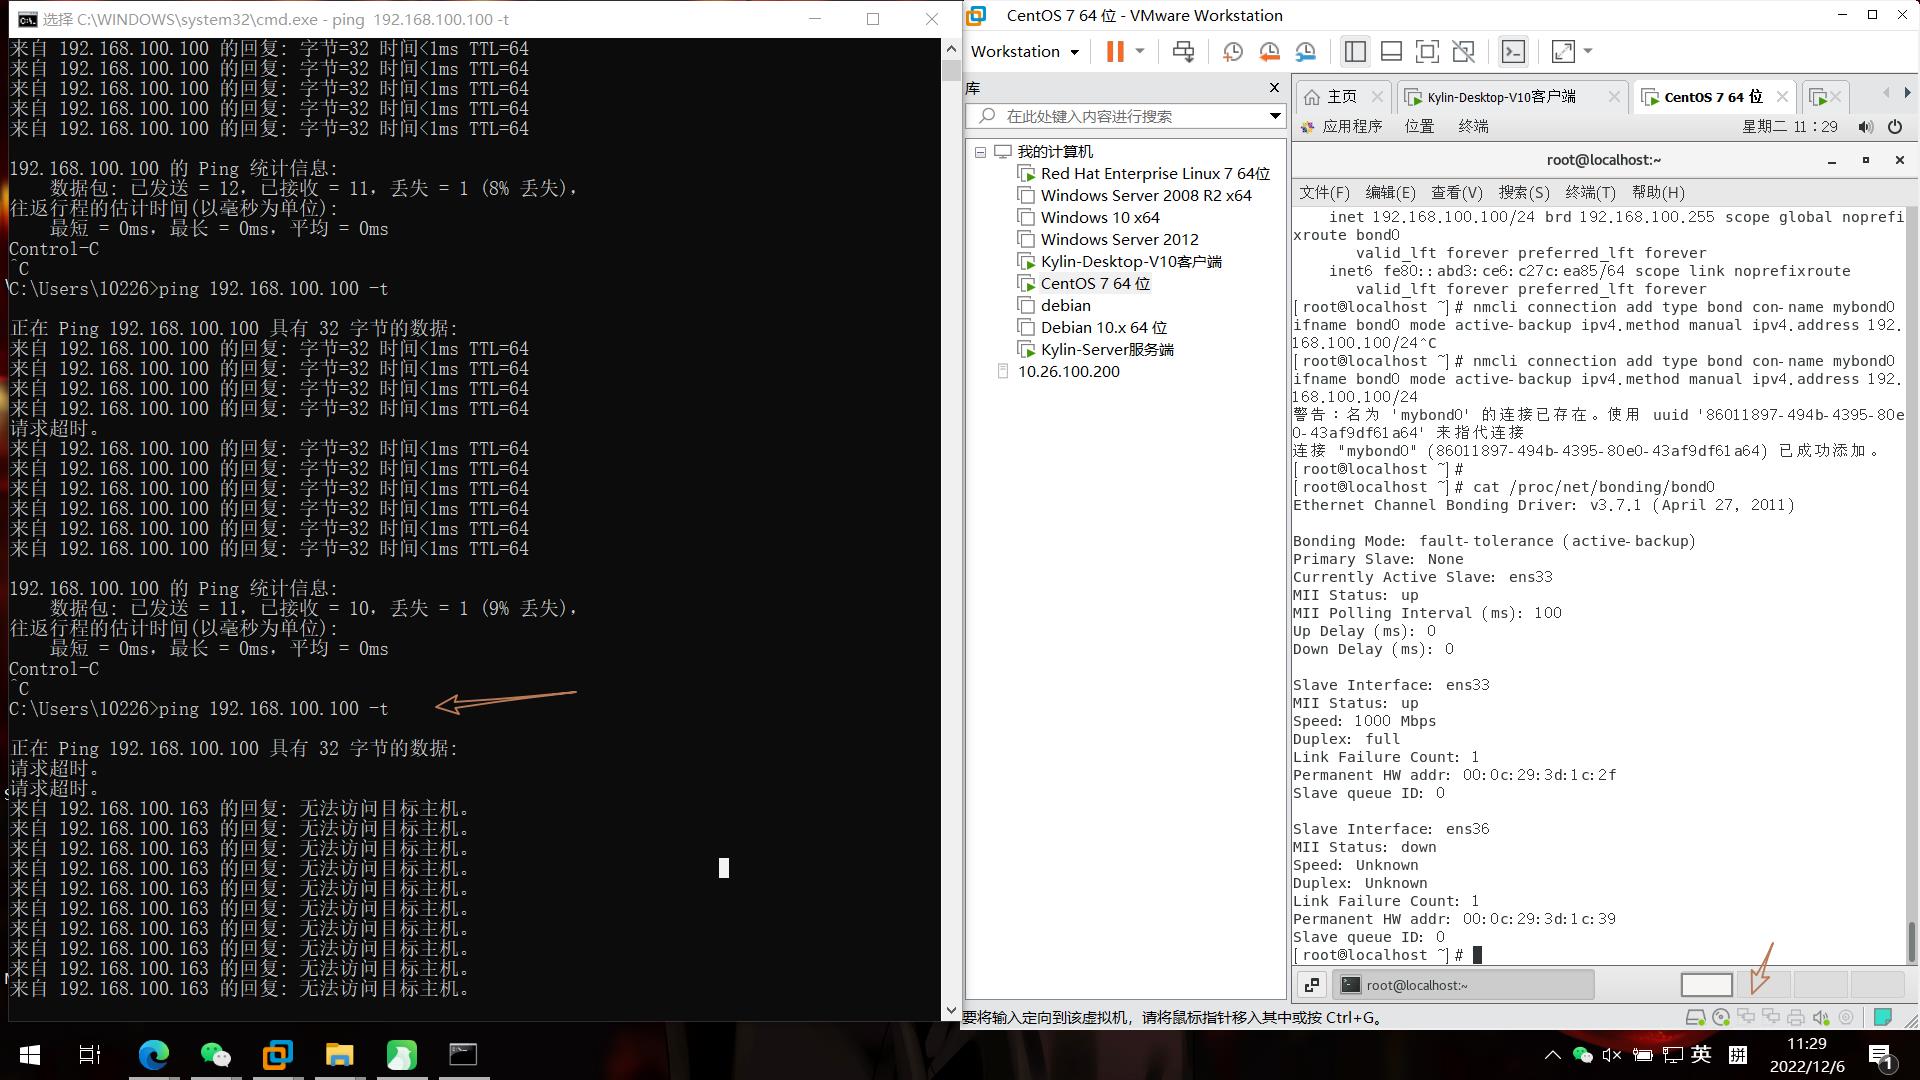Image resolution: width=1920 pixels, height=1080 pixels.
Task: Select Windows Server 2008 R2 x64 VM
Action: point(1145,196)
